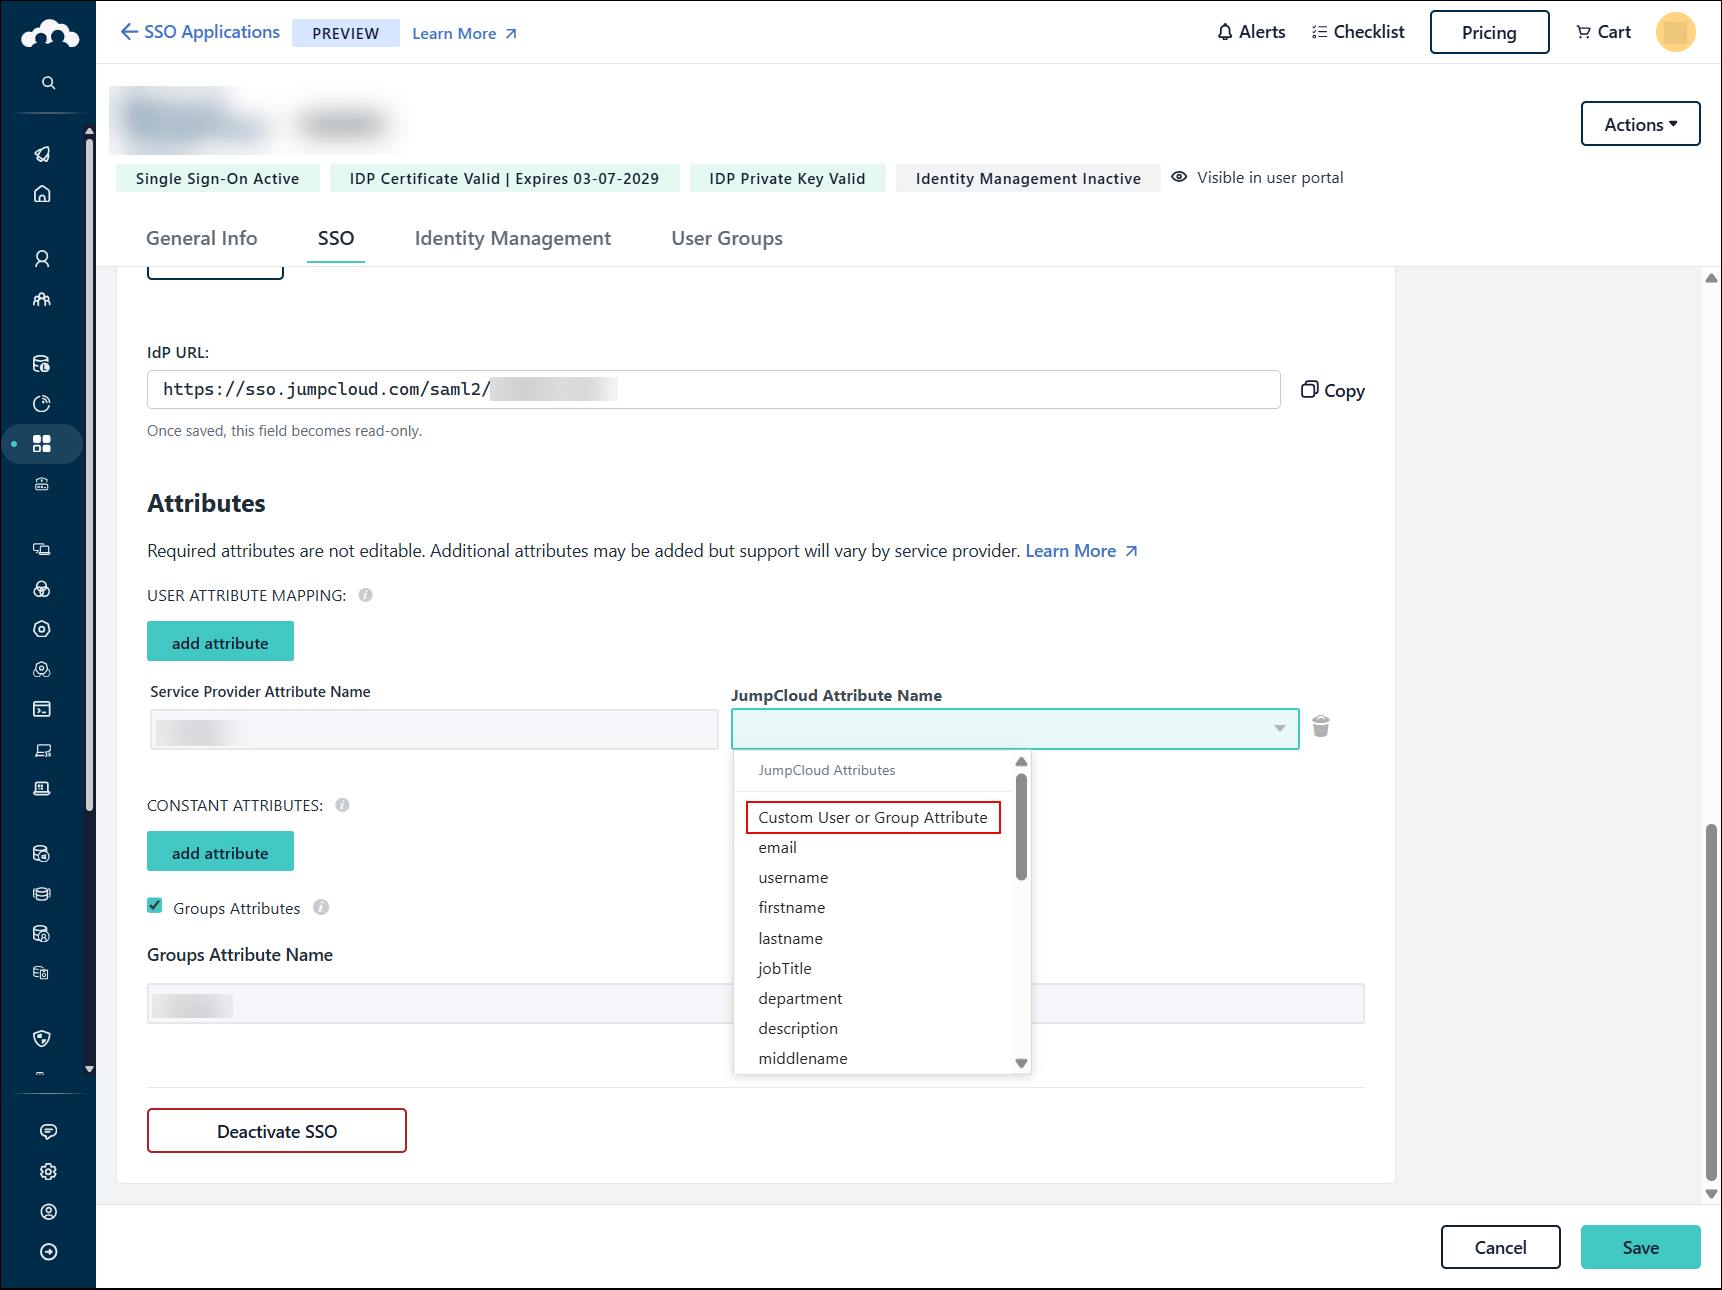Switch to the General Info tab

pyautogui.click(x=202, y=238)
